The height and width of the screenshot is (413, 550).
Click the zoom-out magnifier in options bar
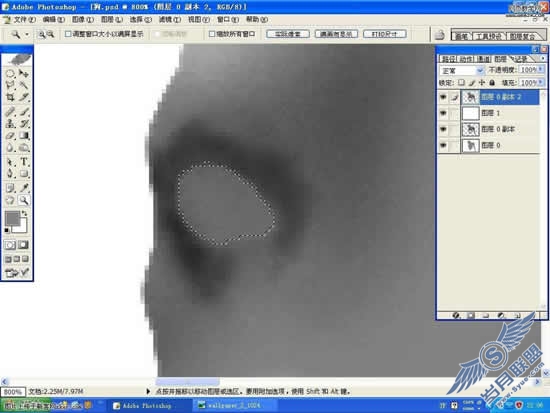[x=50, y=34]
